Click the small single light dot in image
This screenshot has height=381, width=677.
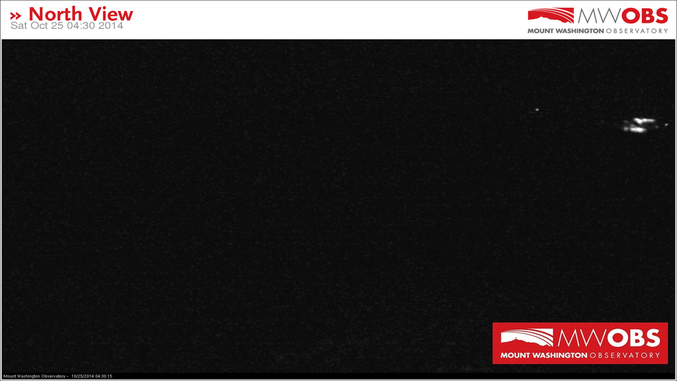pos(537,110)
